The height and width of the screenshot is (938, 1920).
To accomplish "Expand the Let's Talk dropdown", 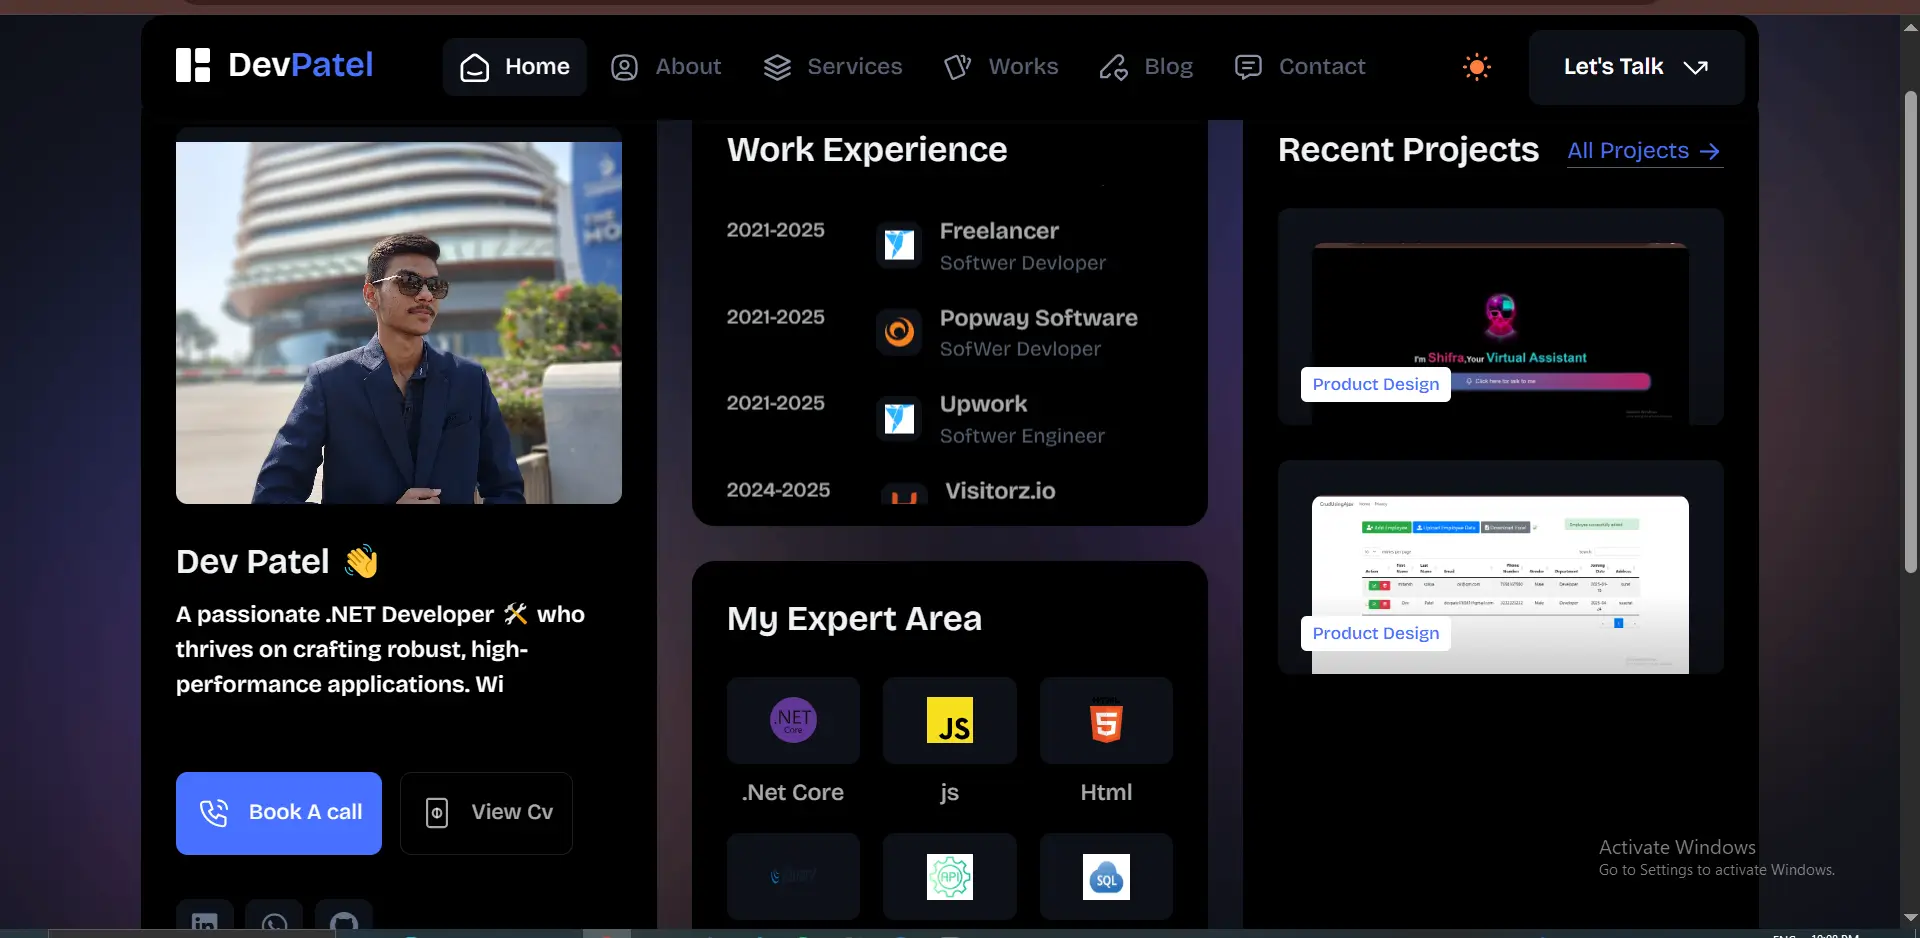I will [x=1636, y=67].
